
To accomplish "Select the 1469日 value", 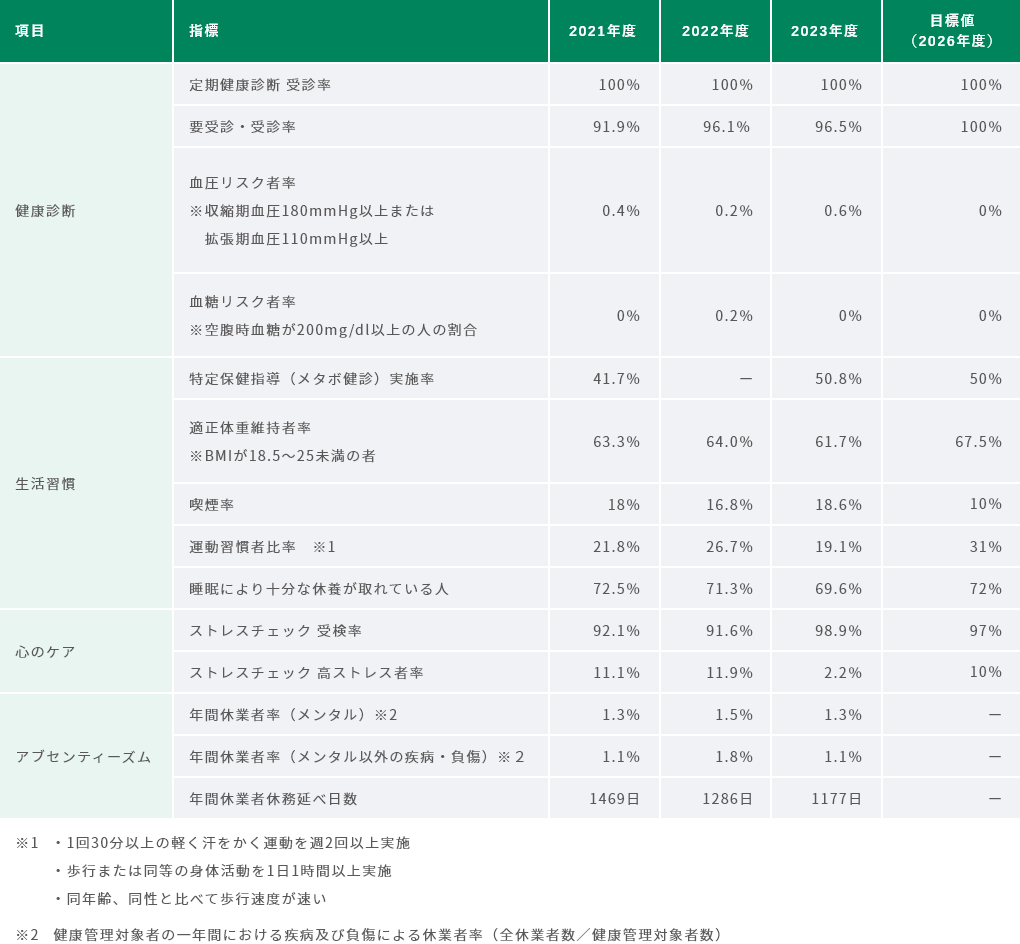I will (614, 799).
